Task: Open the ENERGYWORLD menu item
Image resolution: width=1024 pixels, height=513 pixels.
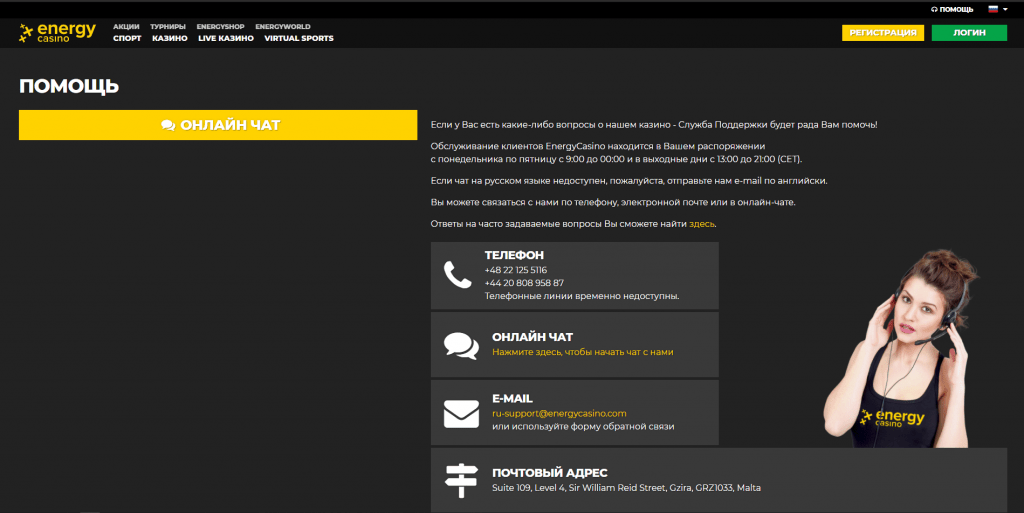Action: pos(283,27)
